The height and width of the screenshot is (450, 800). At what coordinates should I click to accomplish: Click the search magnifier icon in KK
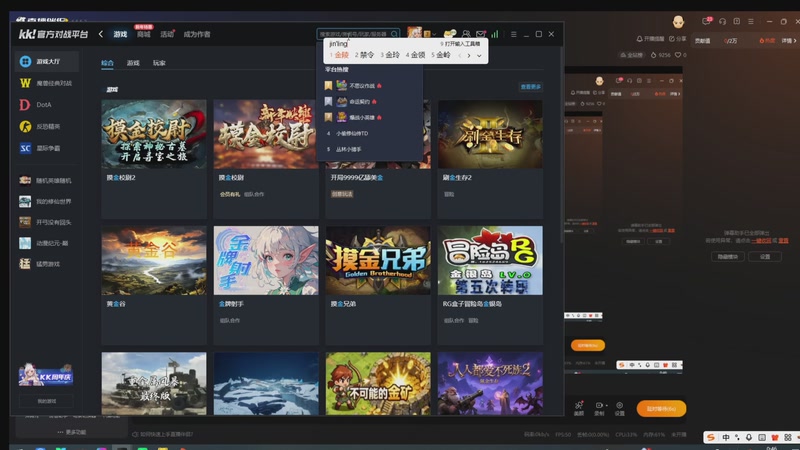pos(394,34)
